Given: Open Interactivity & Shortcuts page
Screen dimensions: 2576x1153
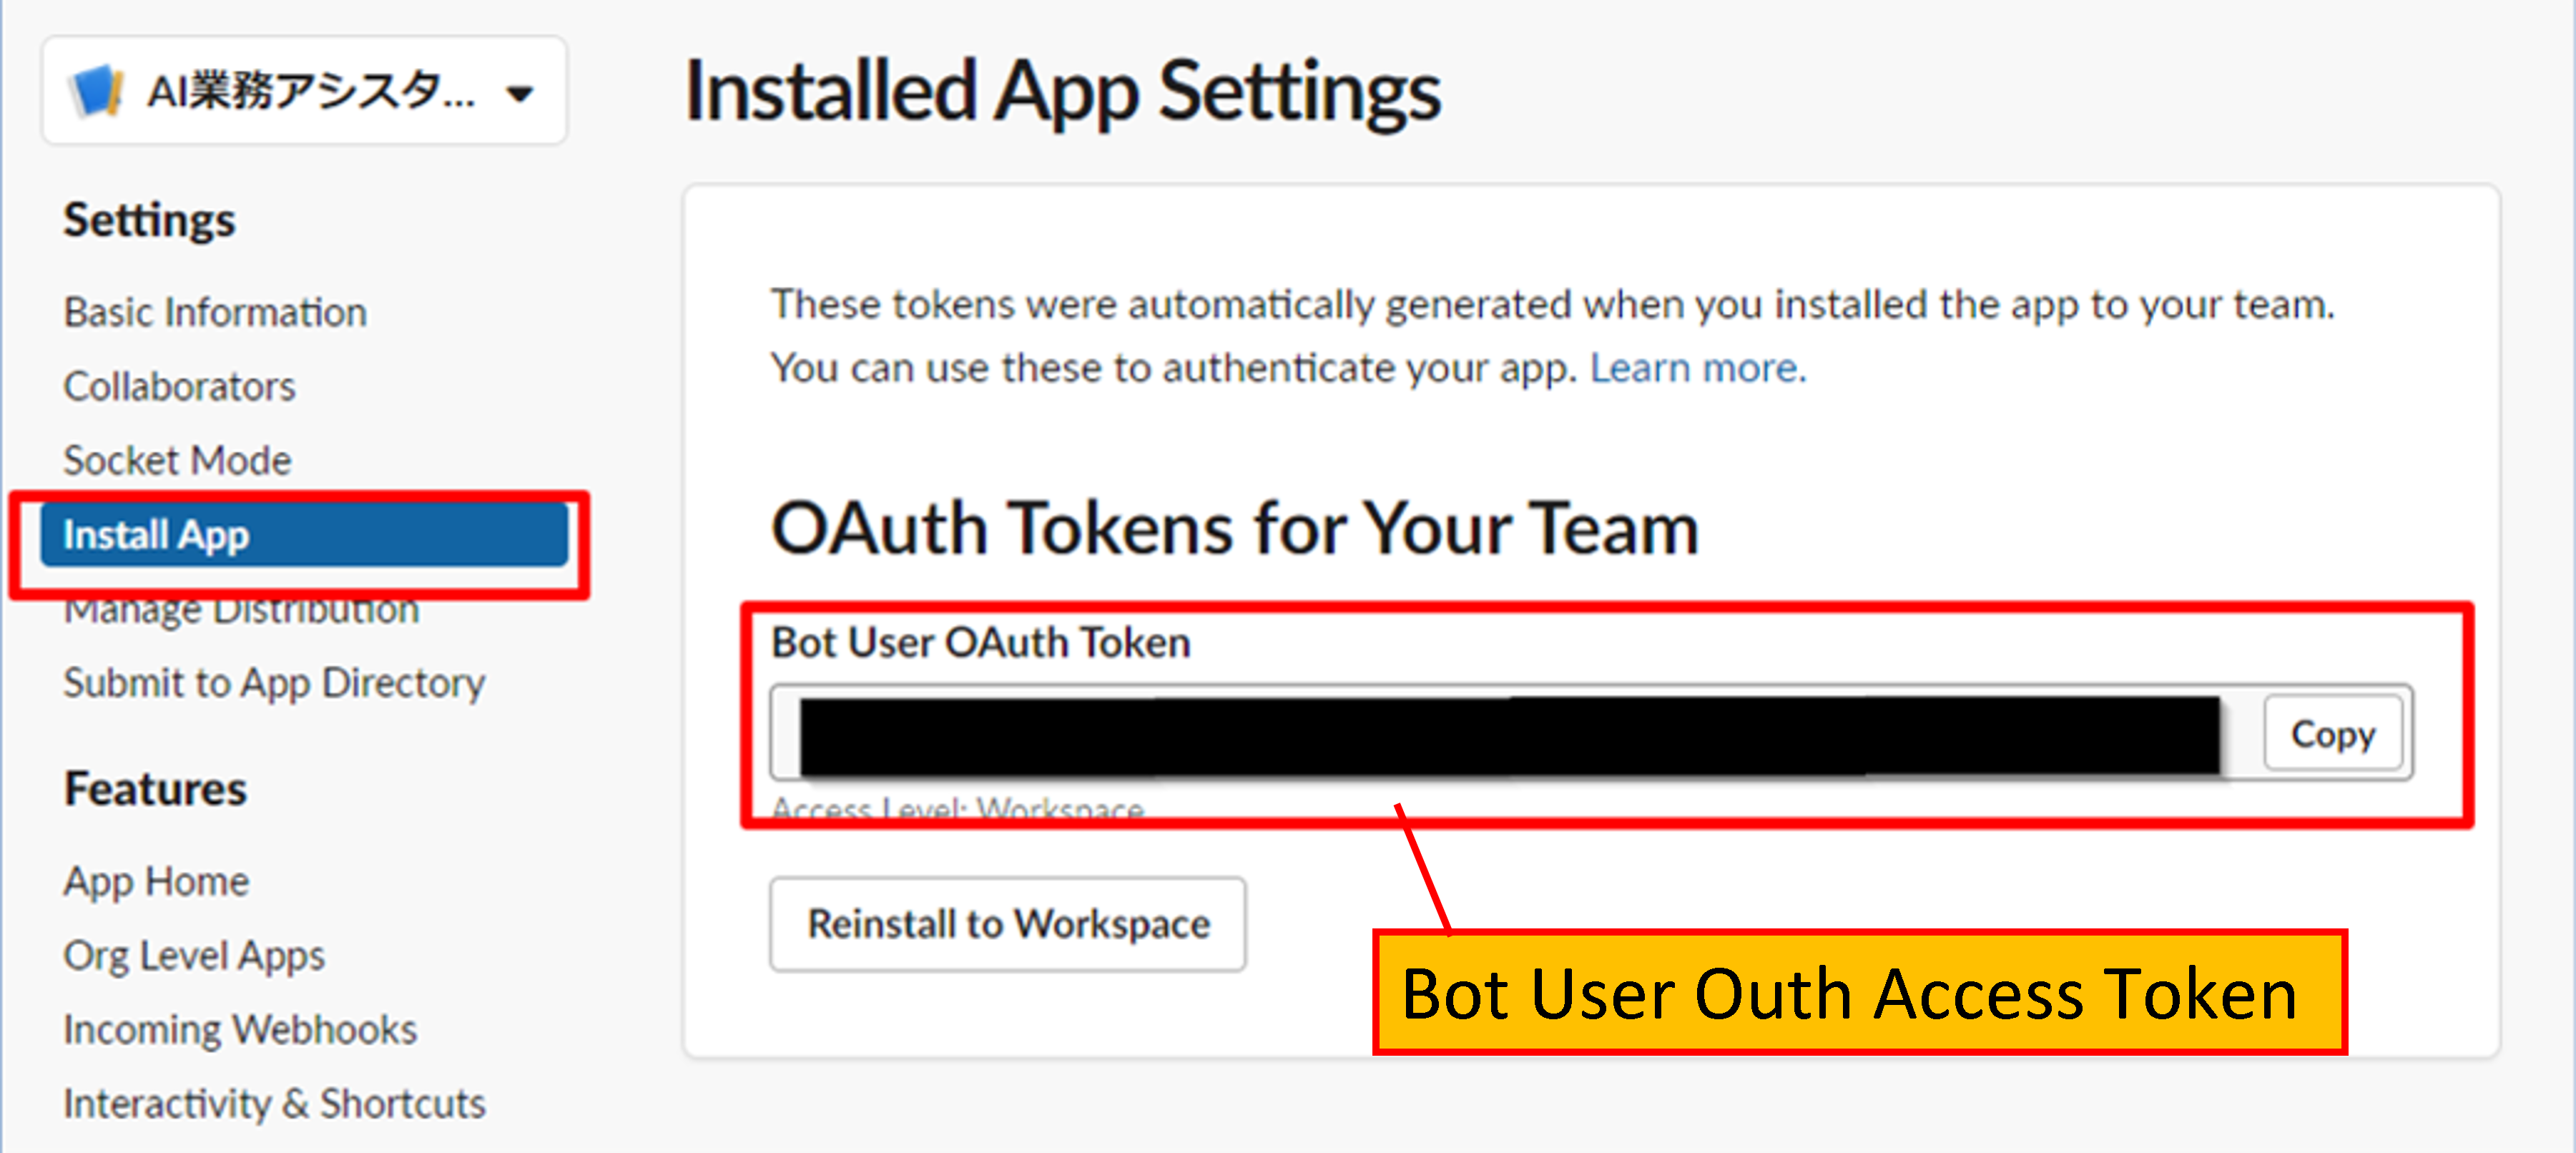Looking at the screenshot, I should (x=274, y=1103).
